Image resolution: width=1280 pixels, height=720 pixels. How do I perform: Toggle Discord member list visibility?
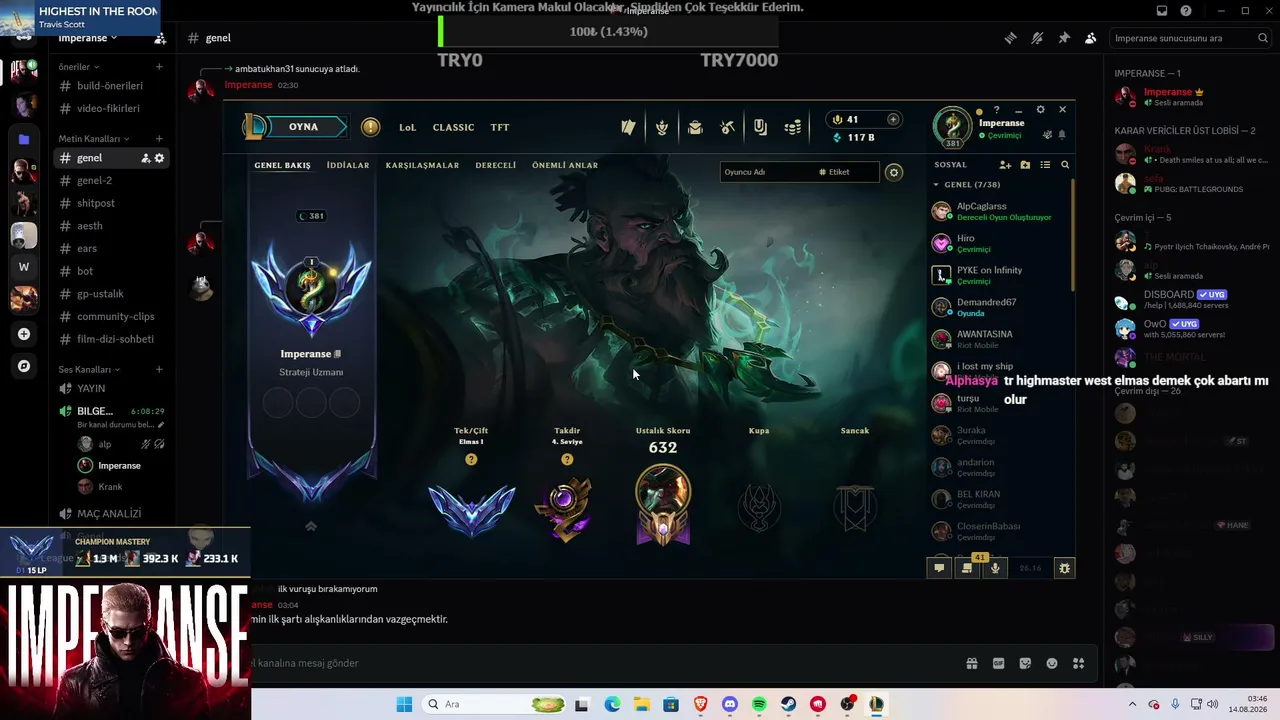(x=1090, y=38)
